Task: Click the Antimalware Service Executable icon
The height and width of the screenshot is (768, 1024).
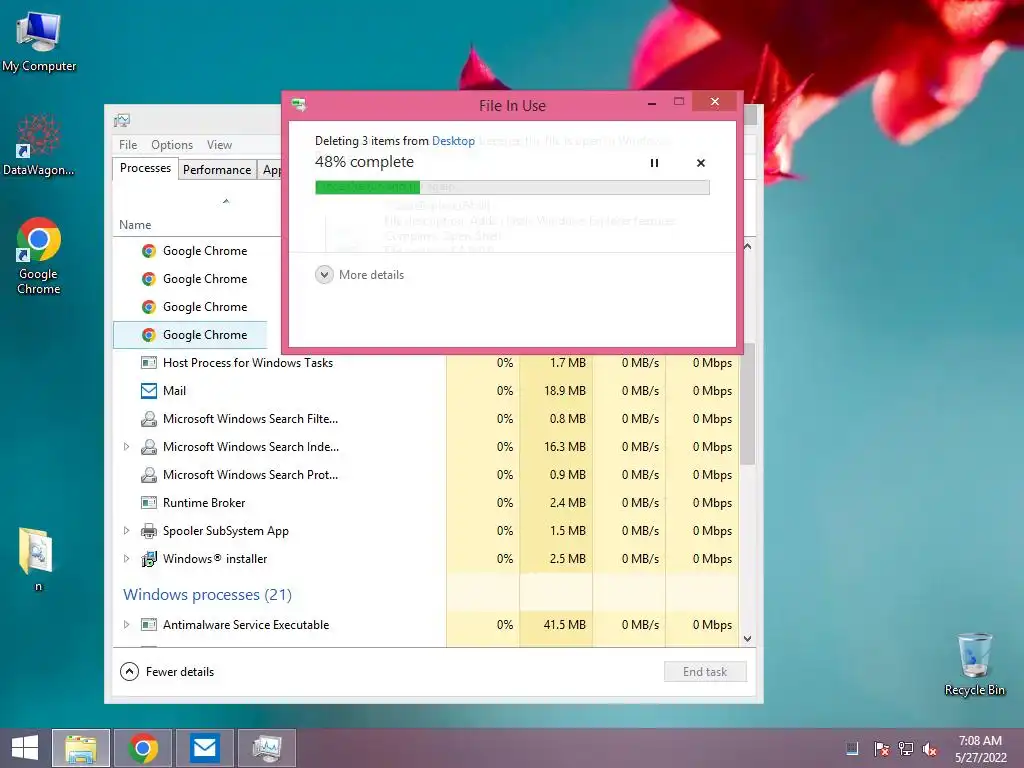Action: click(149, 624)
